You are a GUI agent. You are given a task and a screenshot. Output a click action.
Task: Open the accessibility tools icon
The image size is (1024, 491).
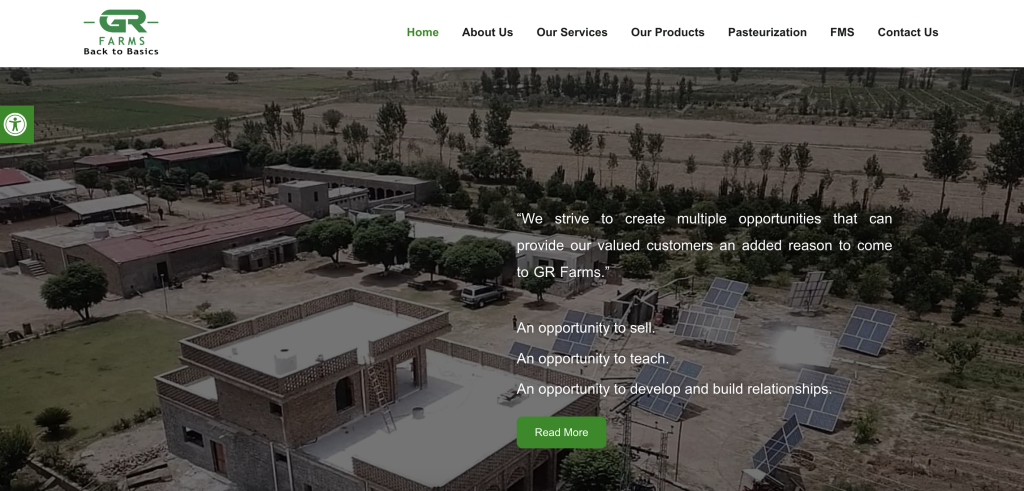click(16, 124)
